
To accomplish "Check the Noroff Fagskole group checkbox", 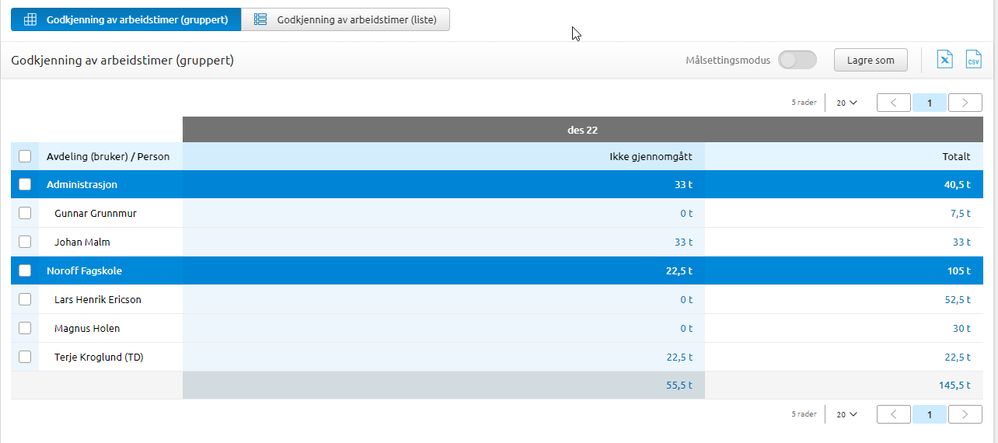I will tap(25, 271).
